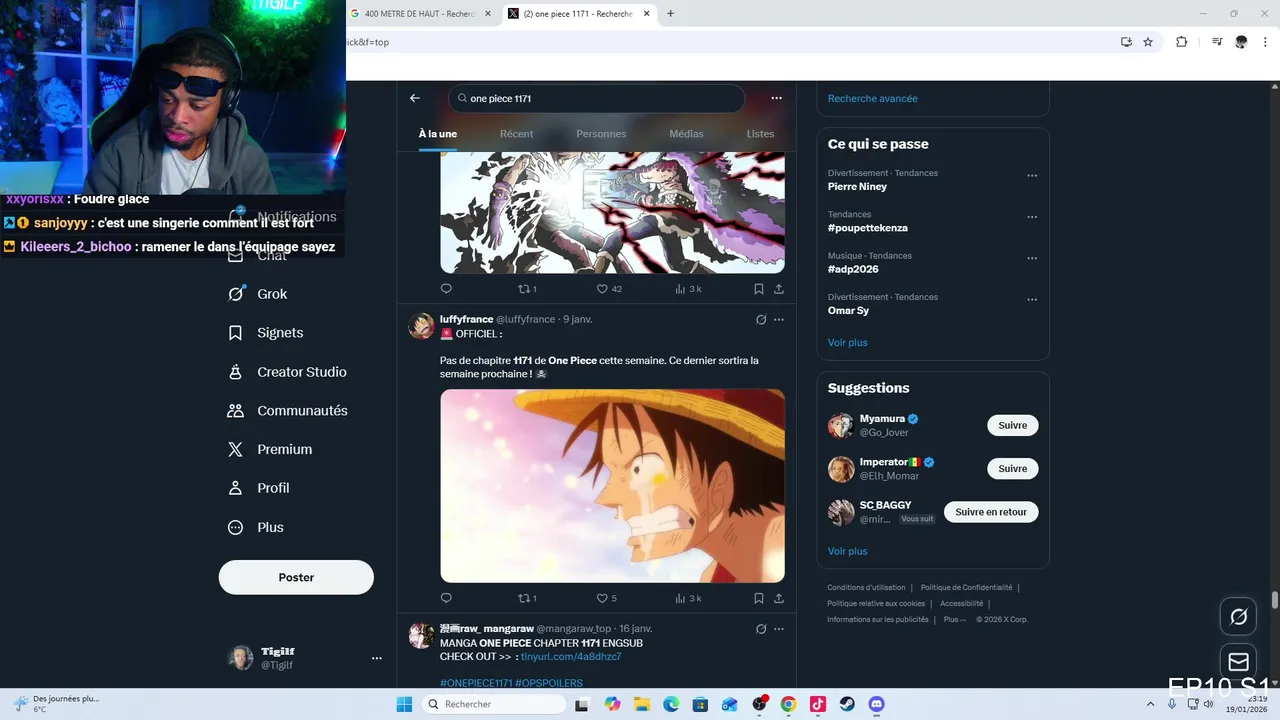Click the search field with one piece 1171
This screenshot has width=1280, height=720.
(x=596, y=98)
